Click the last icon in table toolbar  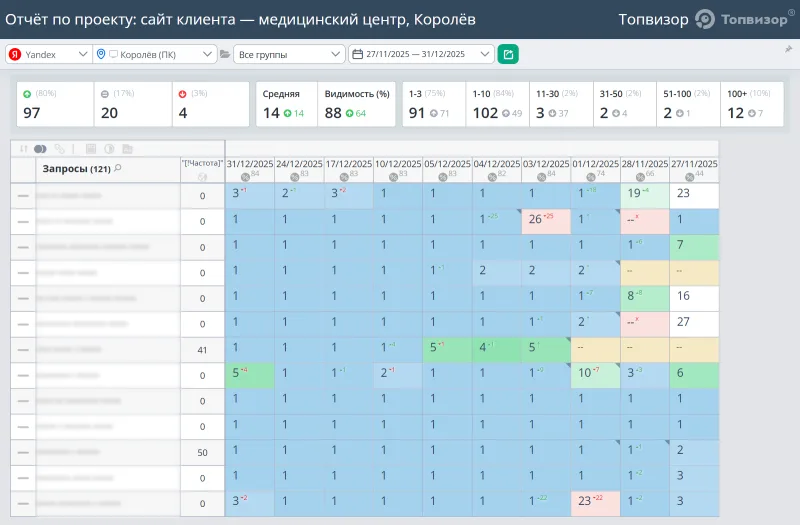coord(128,149)
